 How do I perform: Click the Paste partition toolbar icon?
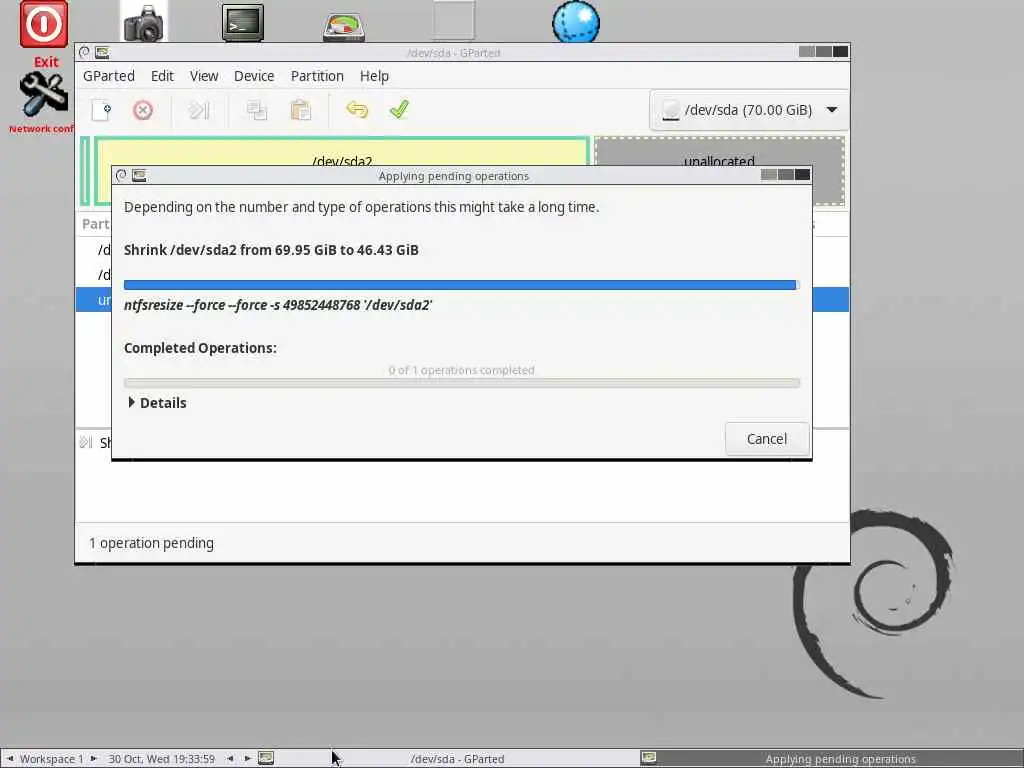(x=300, y=110)
